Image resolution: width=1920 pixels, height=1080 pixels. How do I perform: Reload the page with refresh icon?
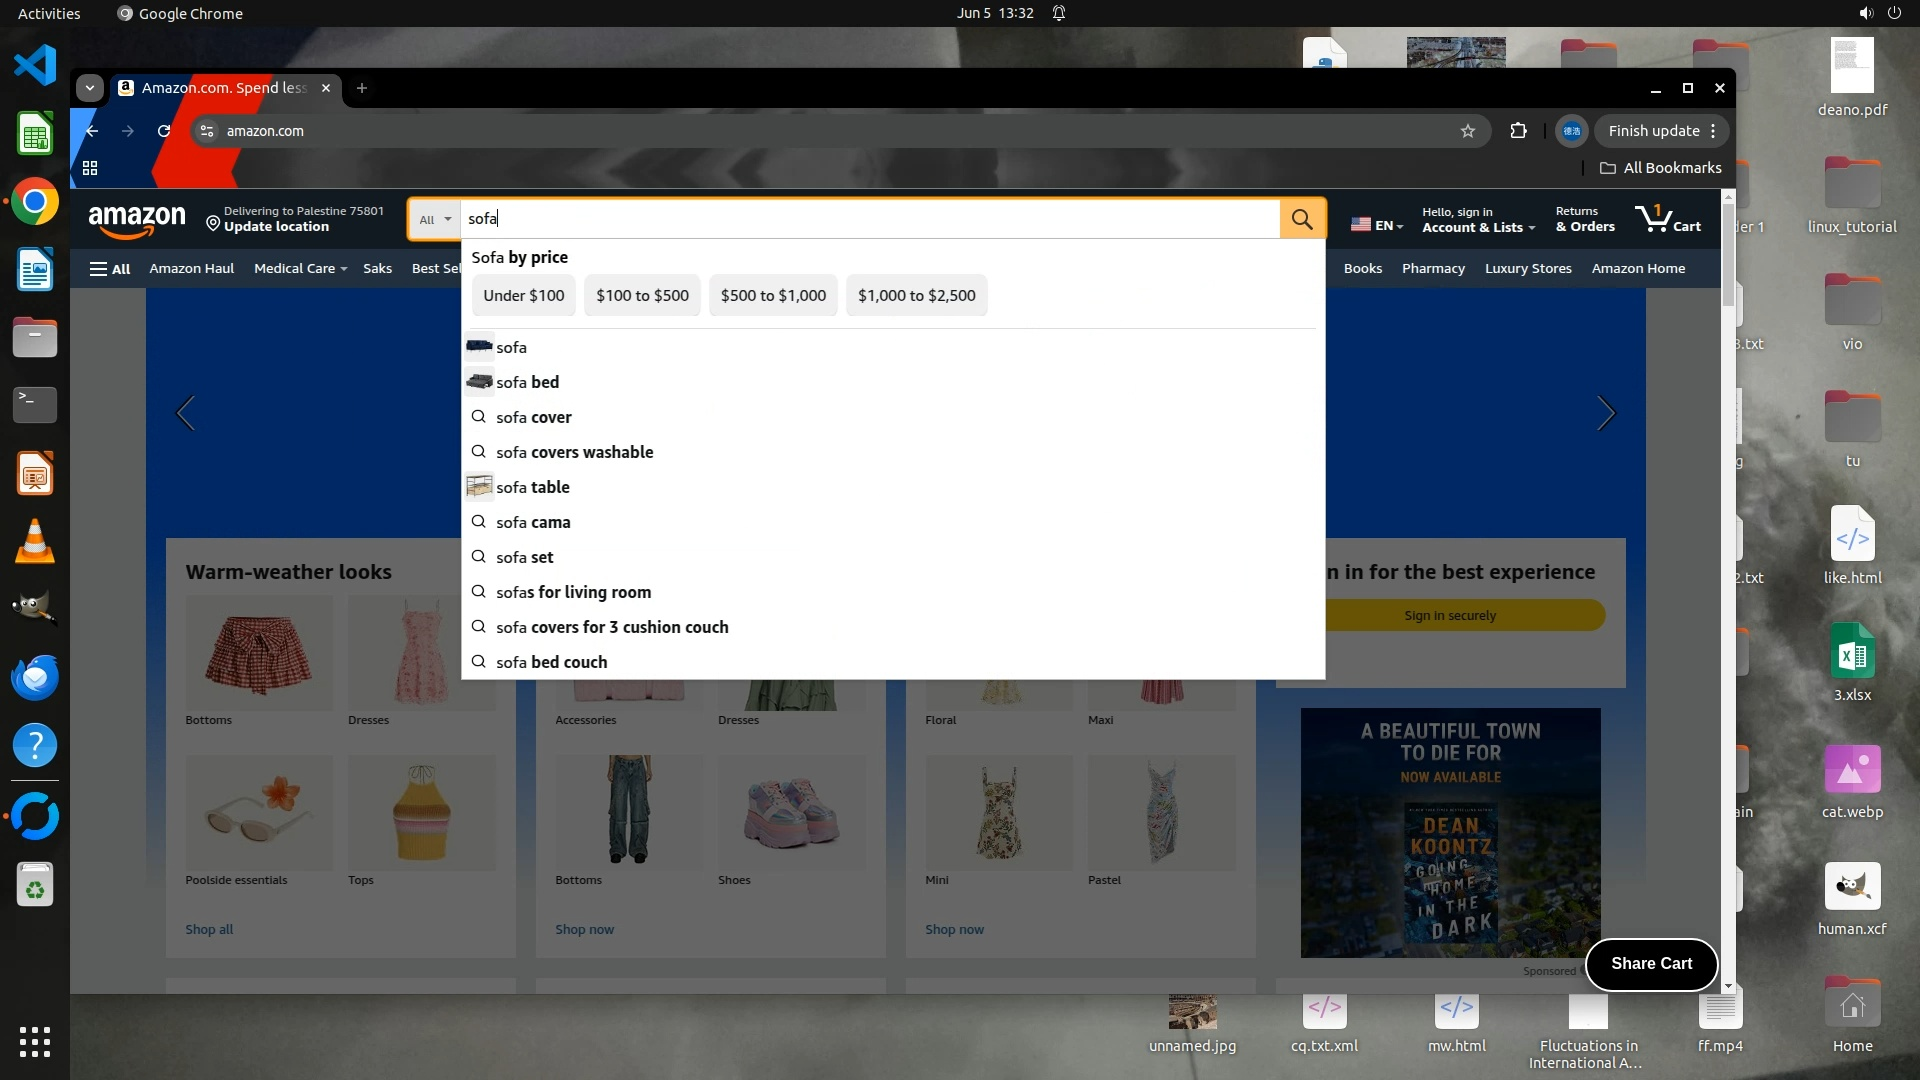pos(164,131)
